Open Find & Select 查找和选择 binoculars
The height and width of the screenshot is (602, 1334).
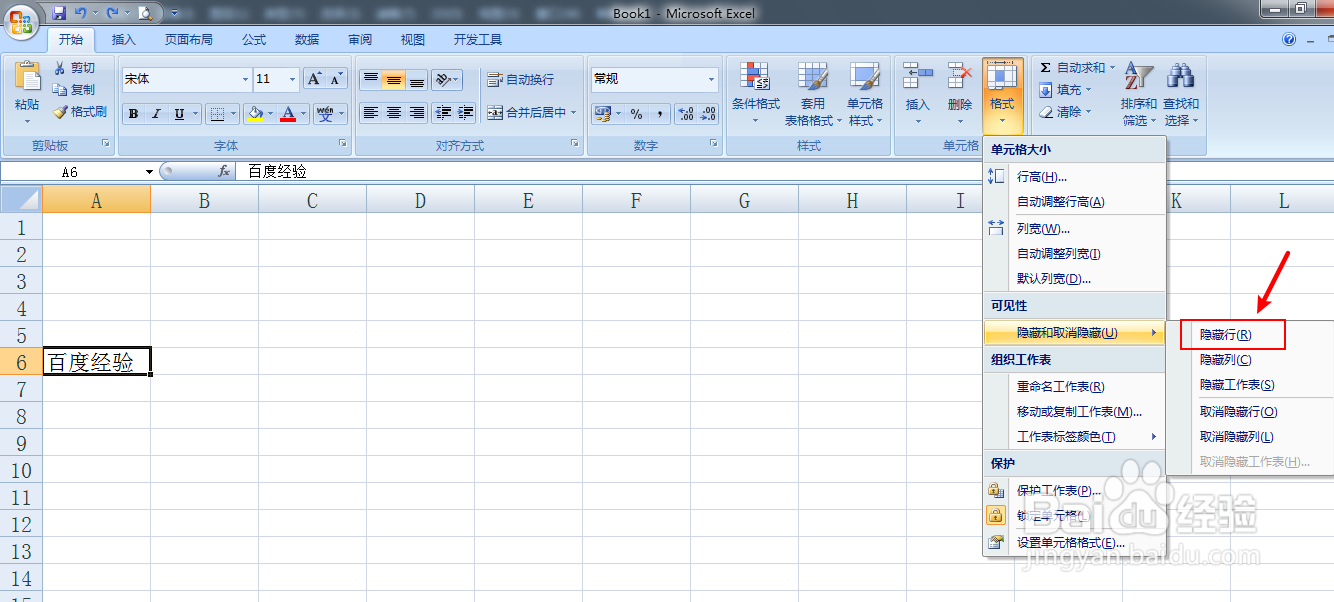click(1181, 94)
